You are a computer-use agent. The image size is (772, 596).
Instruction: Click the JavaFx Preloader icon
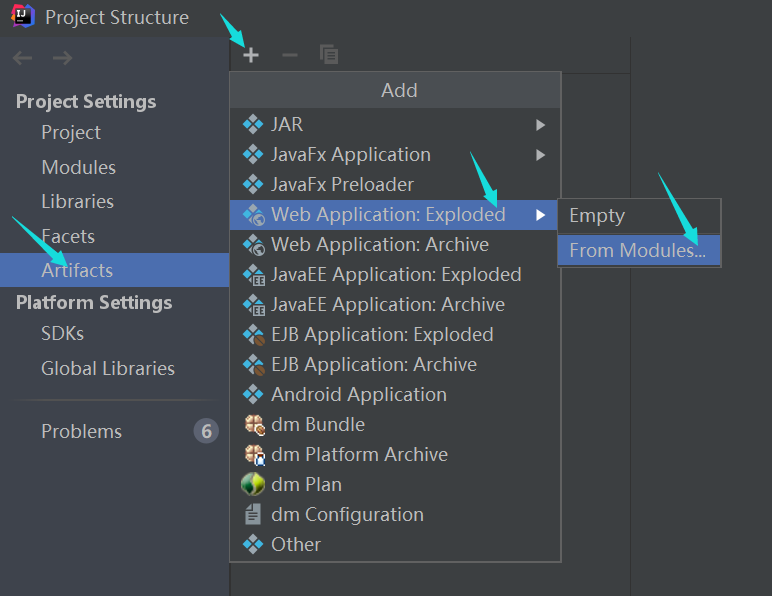click(x=253, y=185)
